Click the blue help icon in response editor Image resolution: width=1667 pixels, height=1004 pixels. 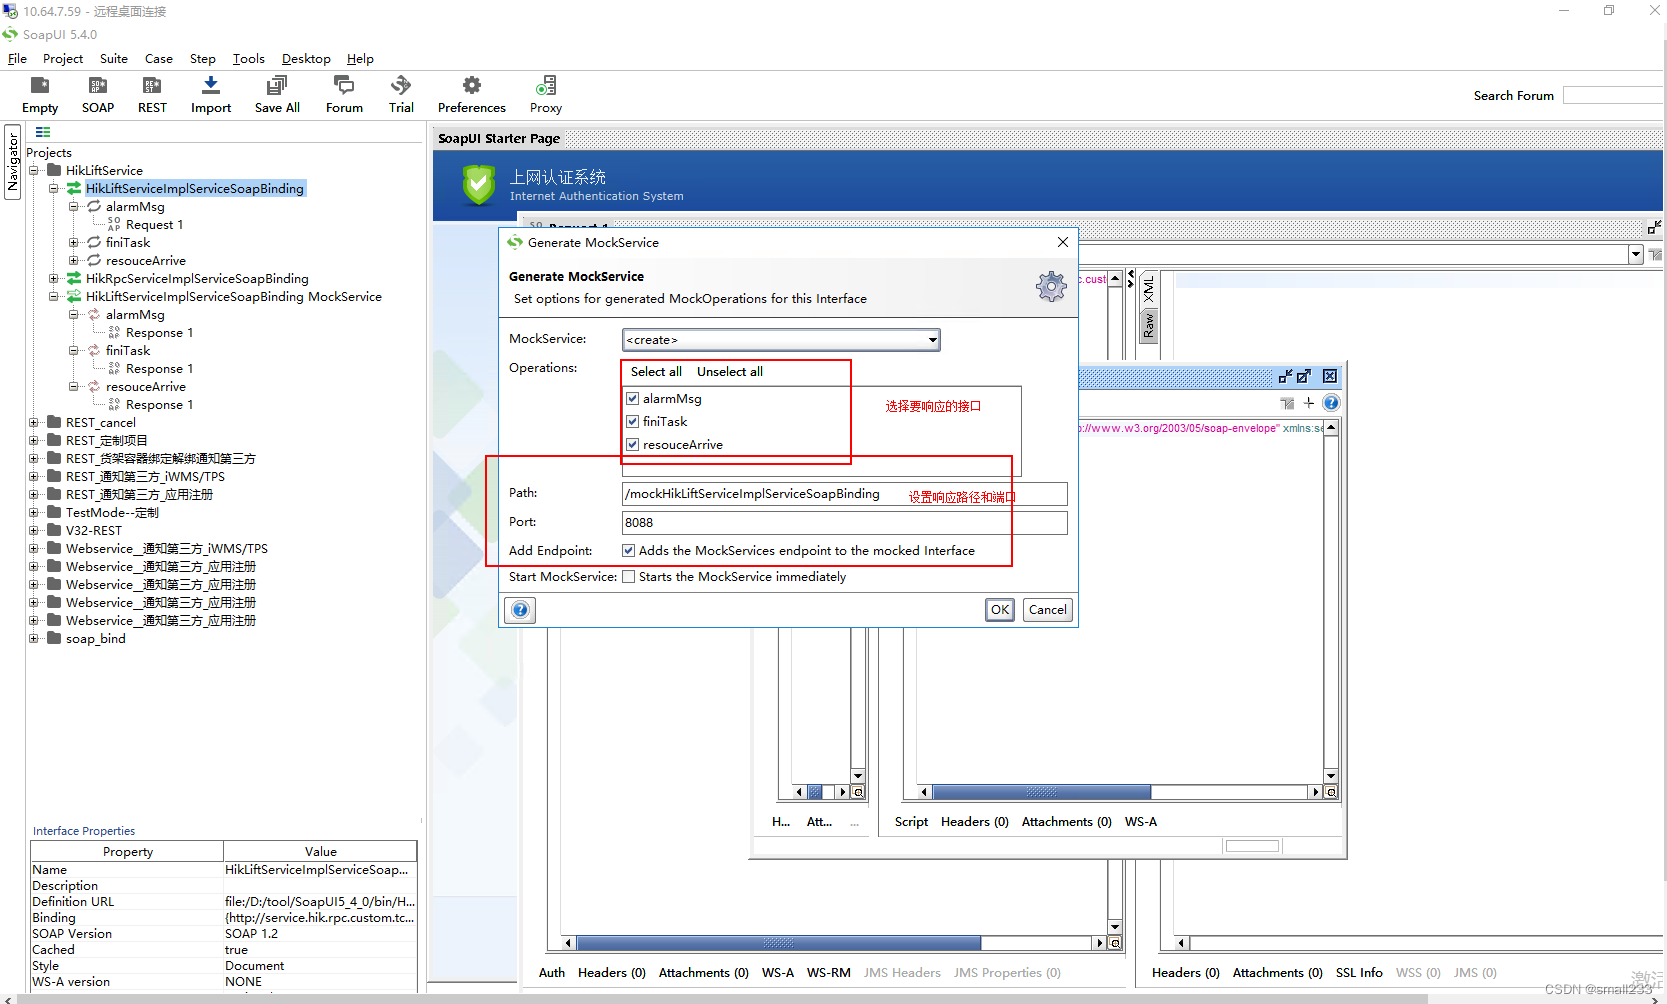click(1331, 403)
